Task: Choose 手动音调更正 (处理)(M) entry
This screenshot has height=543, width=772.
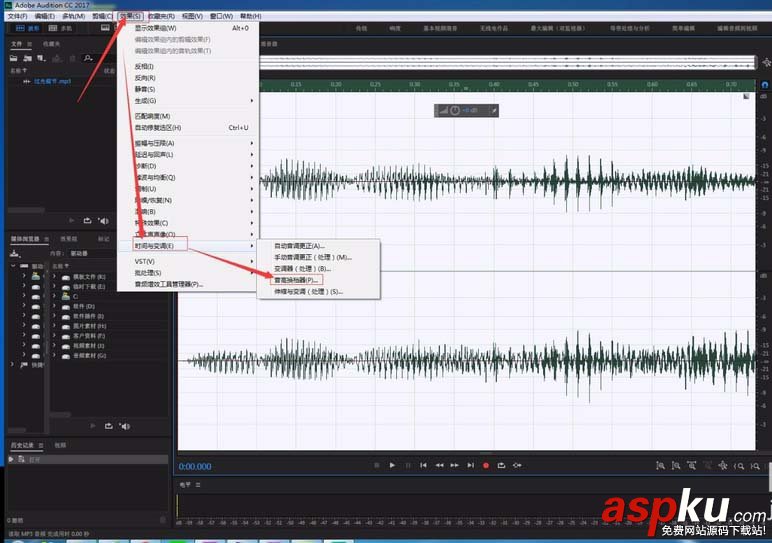Action: [x=319, y=257]
